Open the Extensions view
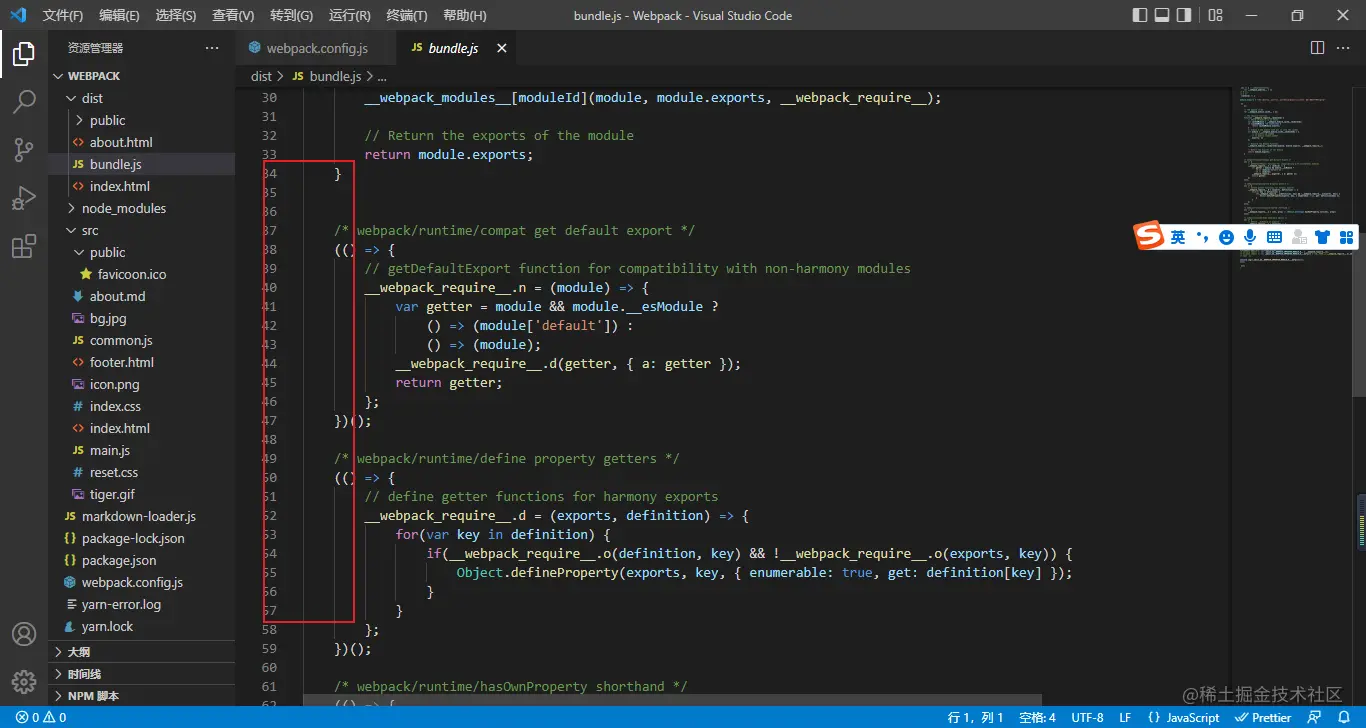The width and height of the screenshot is (1366, 728). coord(24,247)
